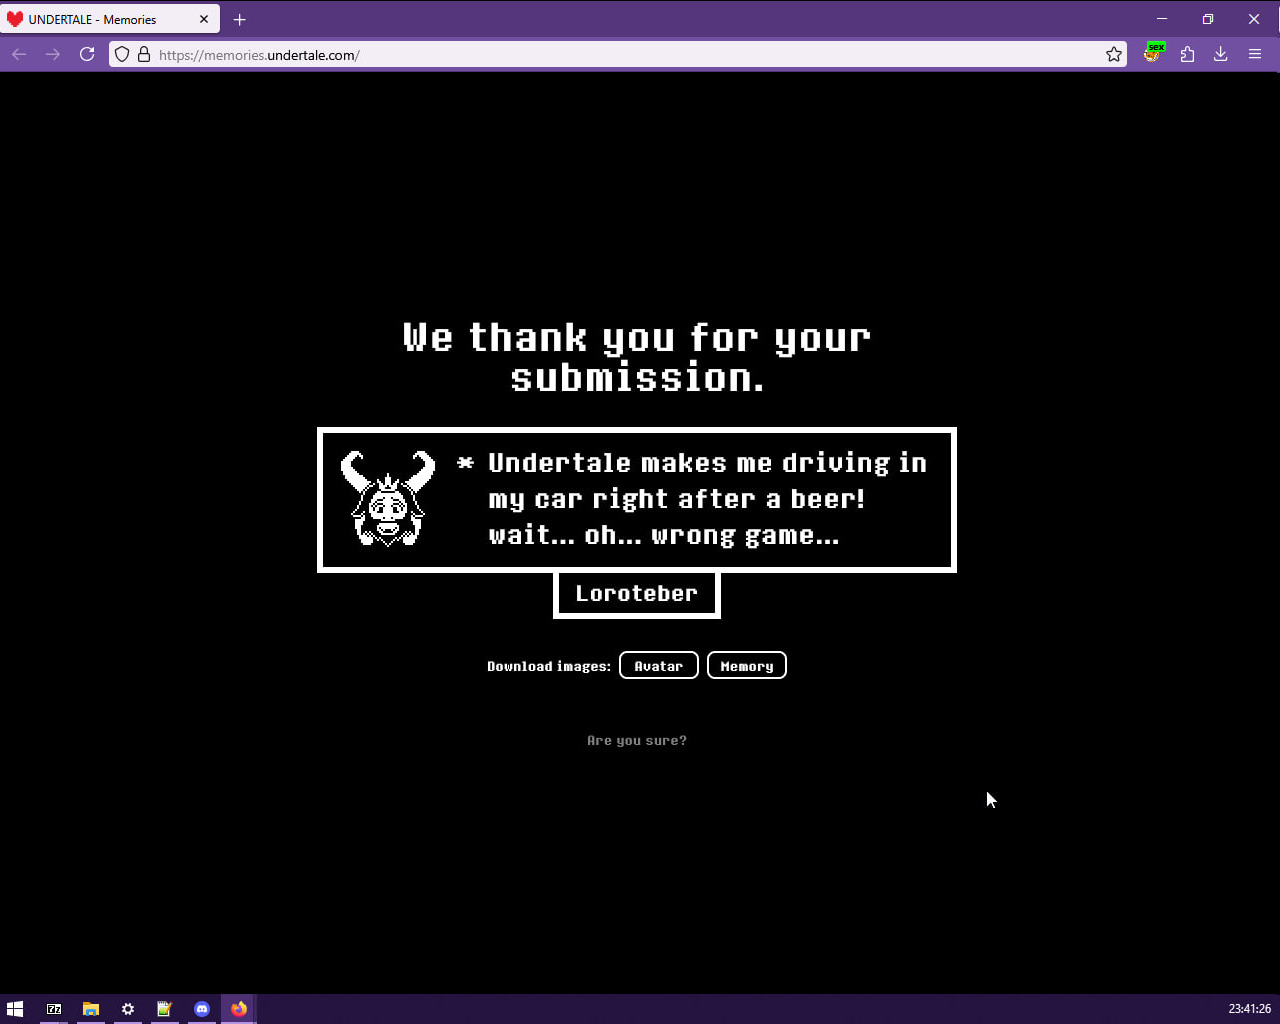This screenshot has width=1280, height=1024.
Task: Close the UNDERTALE - Memories tab
Action: [x=204, y=19]
